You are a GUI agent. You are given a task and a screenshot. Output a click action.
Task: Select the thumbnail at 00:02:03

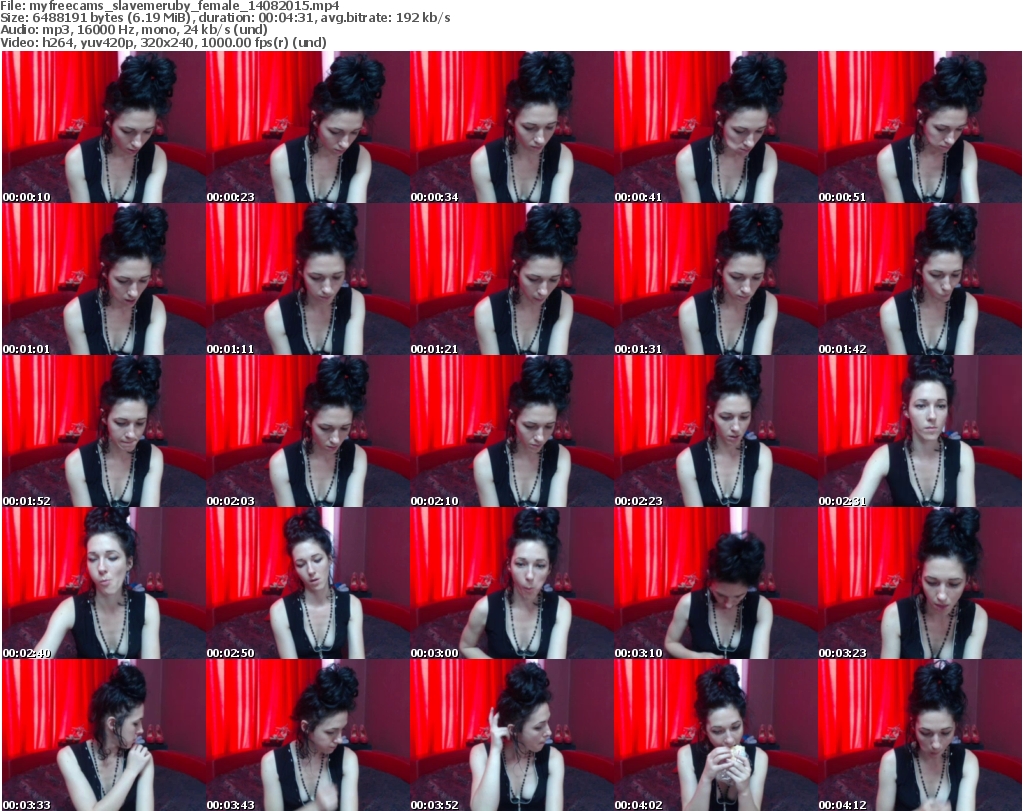click(x=308, y=431)
